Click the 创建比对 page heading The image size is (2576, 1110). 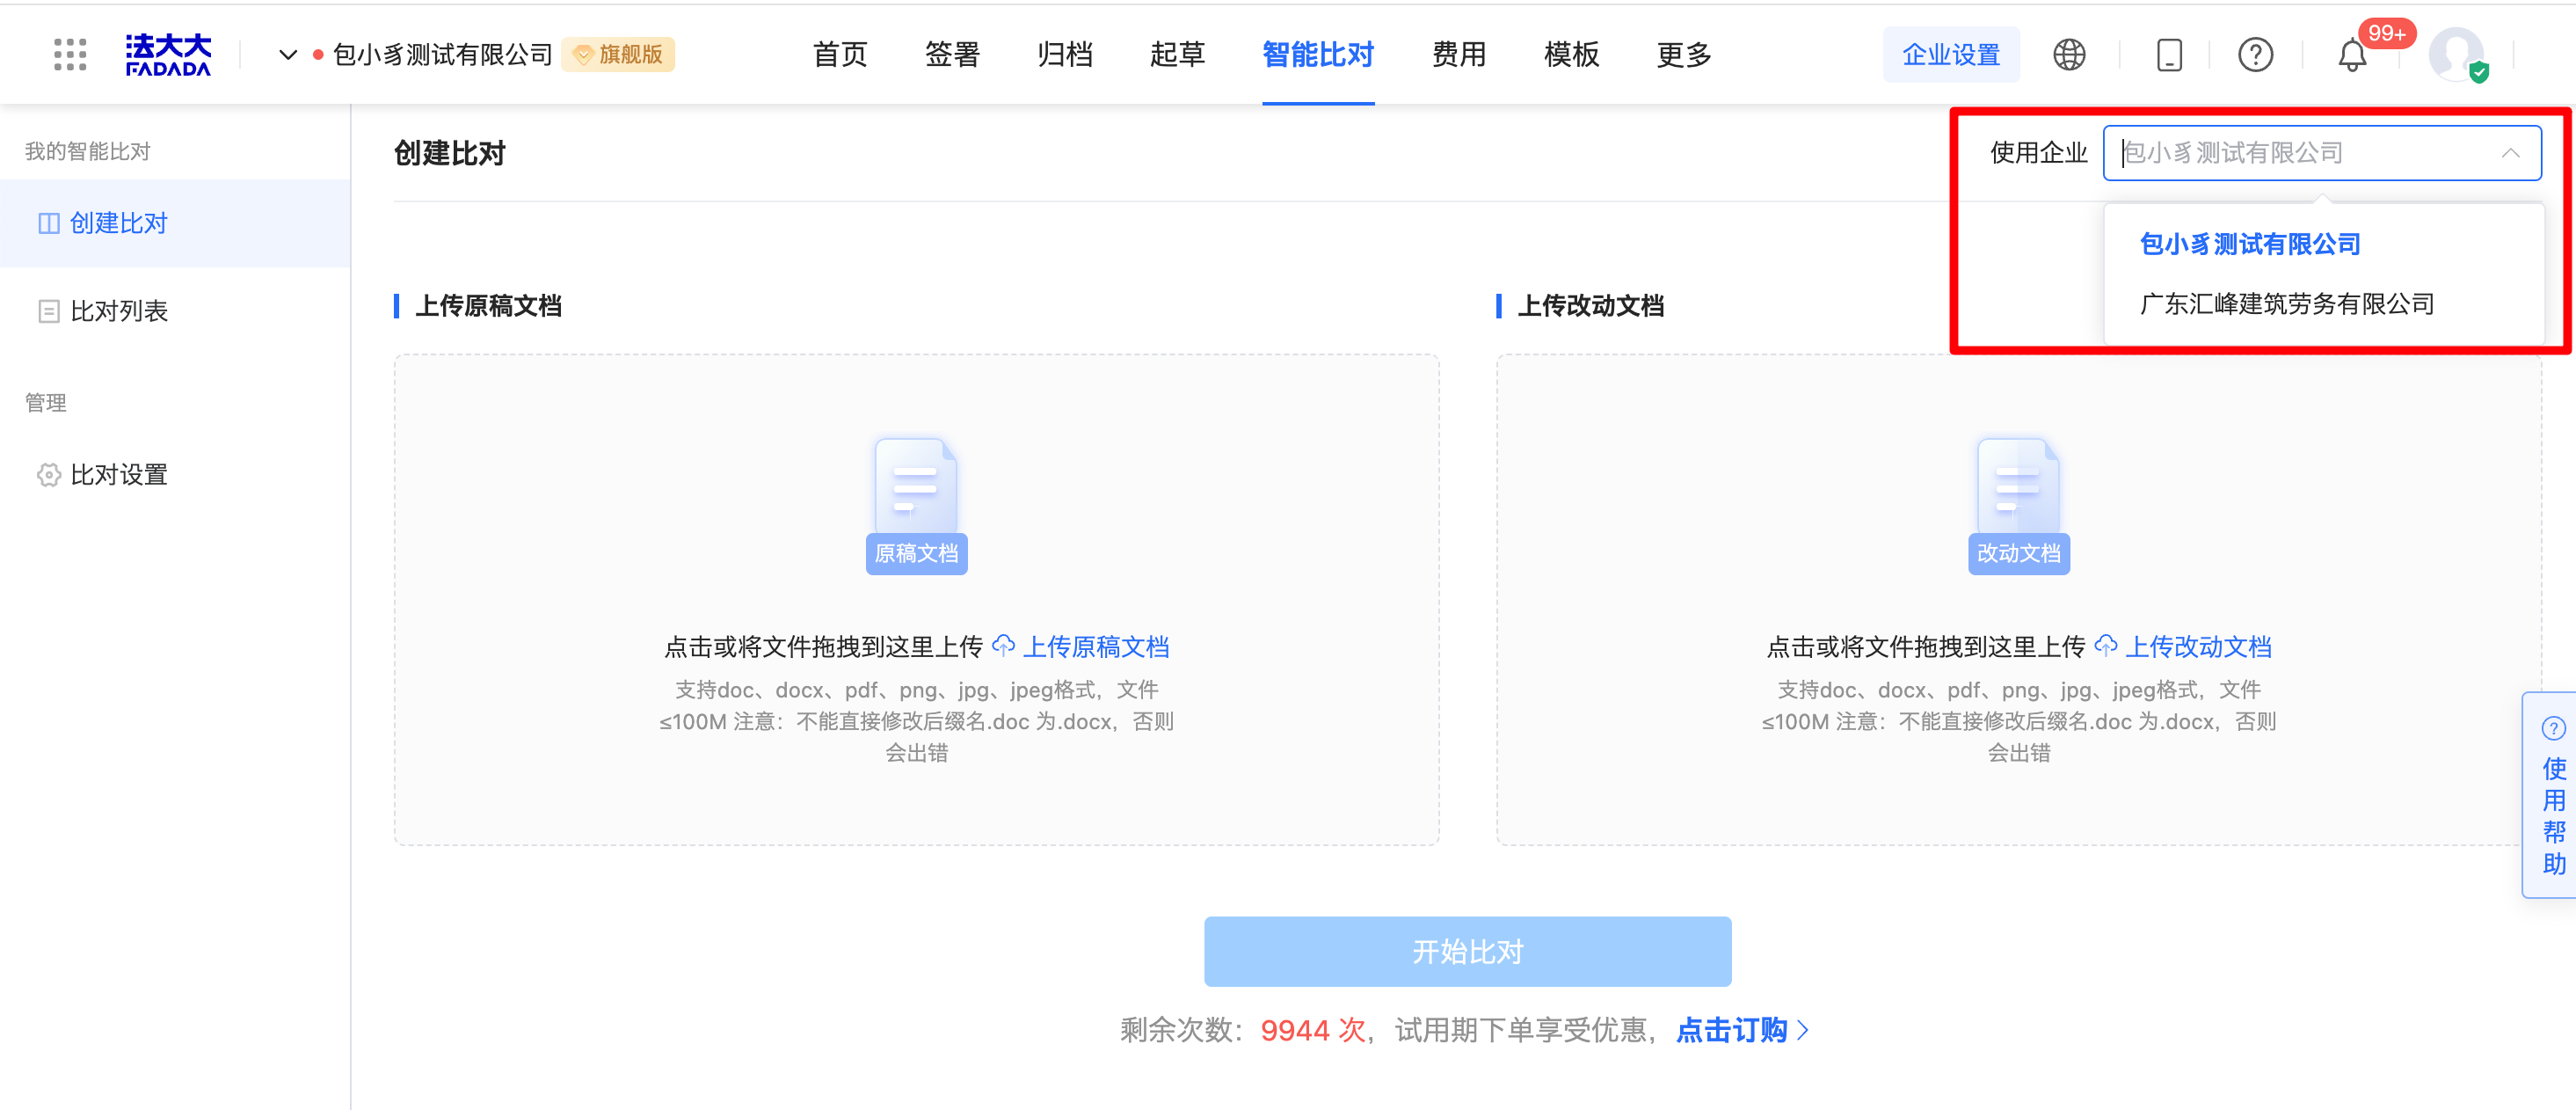coord(449,153)
